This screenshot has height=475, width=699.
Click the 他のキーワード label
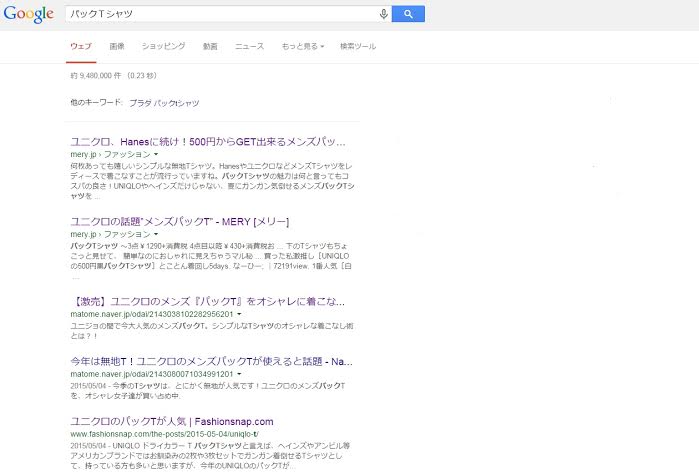click(x=96, y=102)
